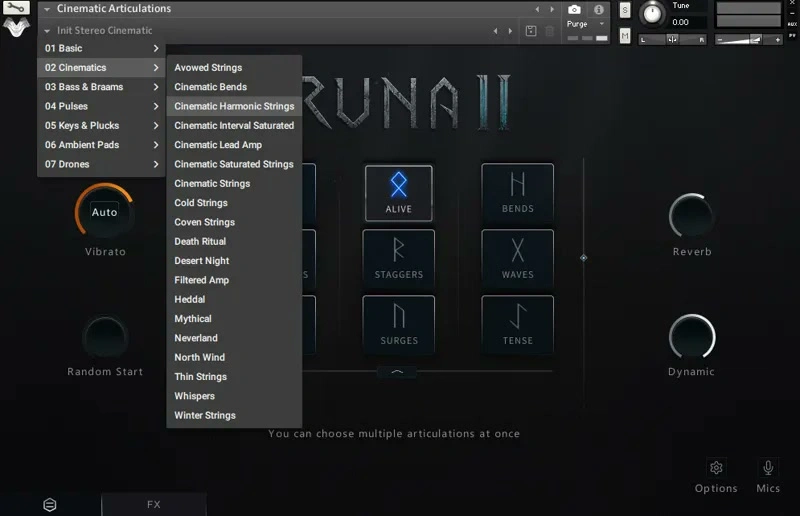800x516 pixels.
Task: Toggle the WAVES articulation
Action: (x=517, y=259)
